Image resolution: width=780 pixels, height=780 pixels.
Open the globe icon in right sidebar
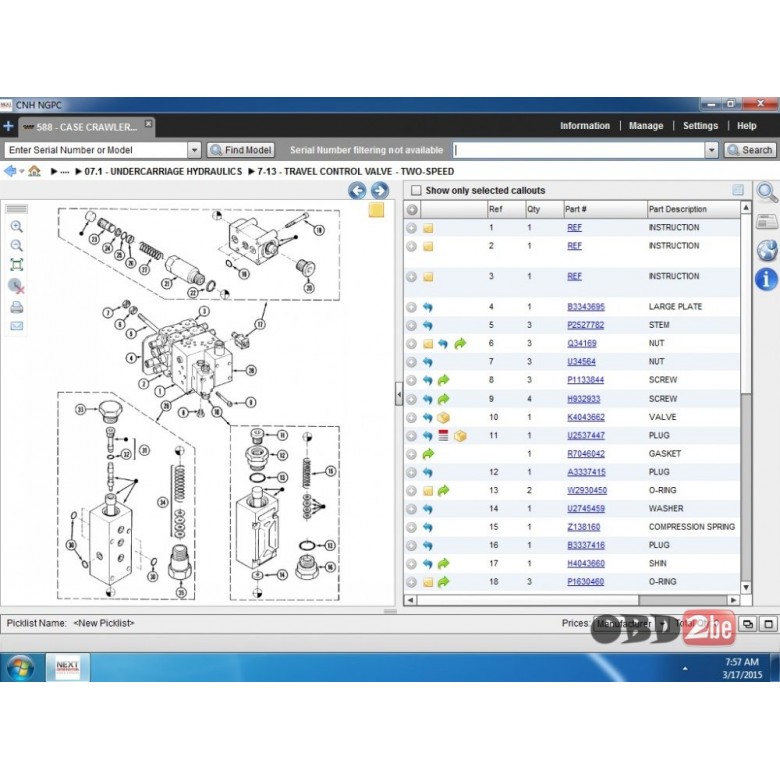[x=766, y=250]
